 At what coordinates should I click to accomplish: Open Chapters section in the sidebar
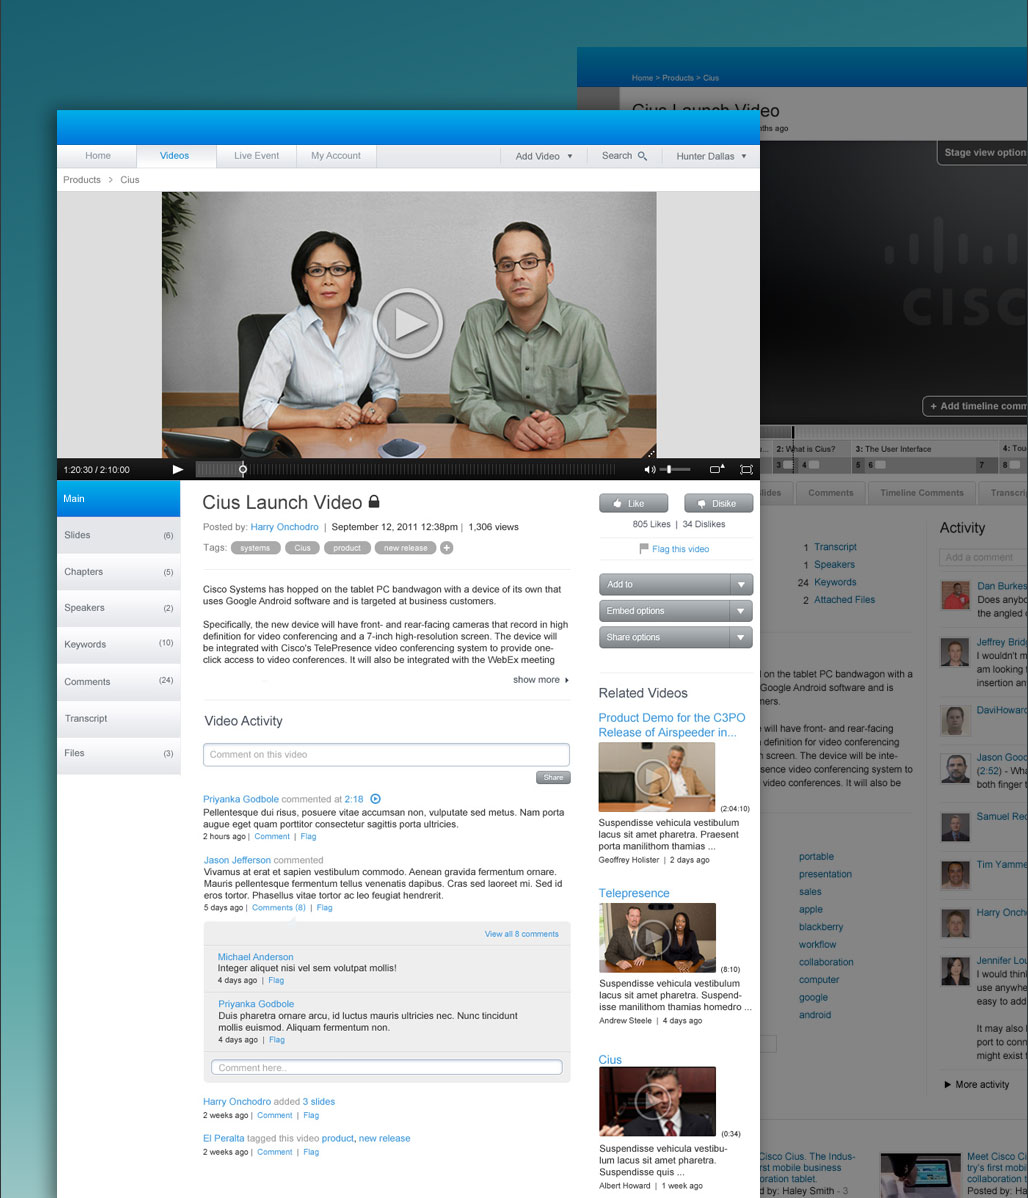coord(118,571)
